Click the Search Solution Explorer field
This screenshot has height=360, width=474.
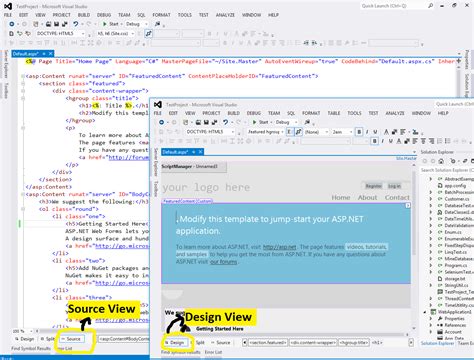[447, 170]
